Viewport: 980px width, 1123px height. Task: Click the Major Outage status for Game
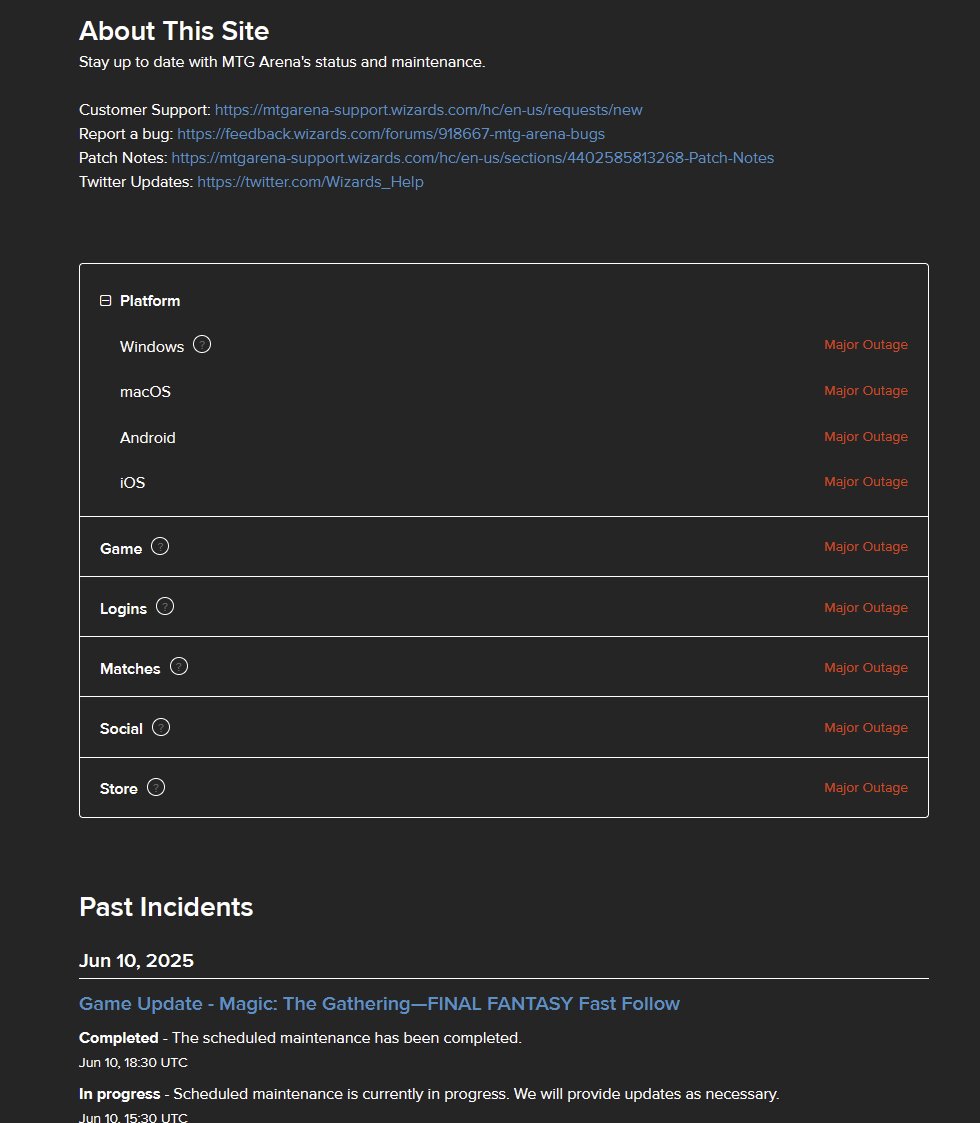tap(865, 546)
